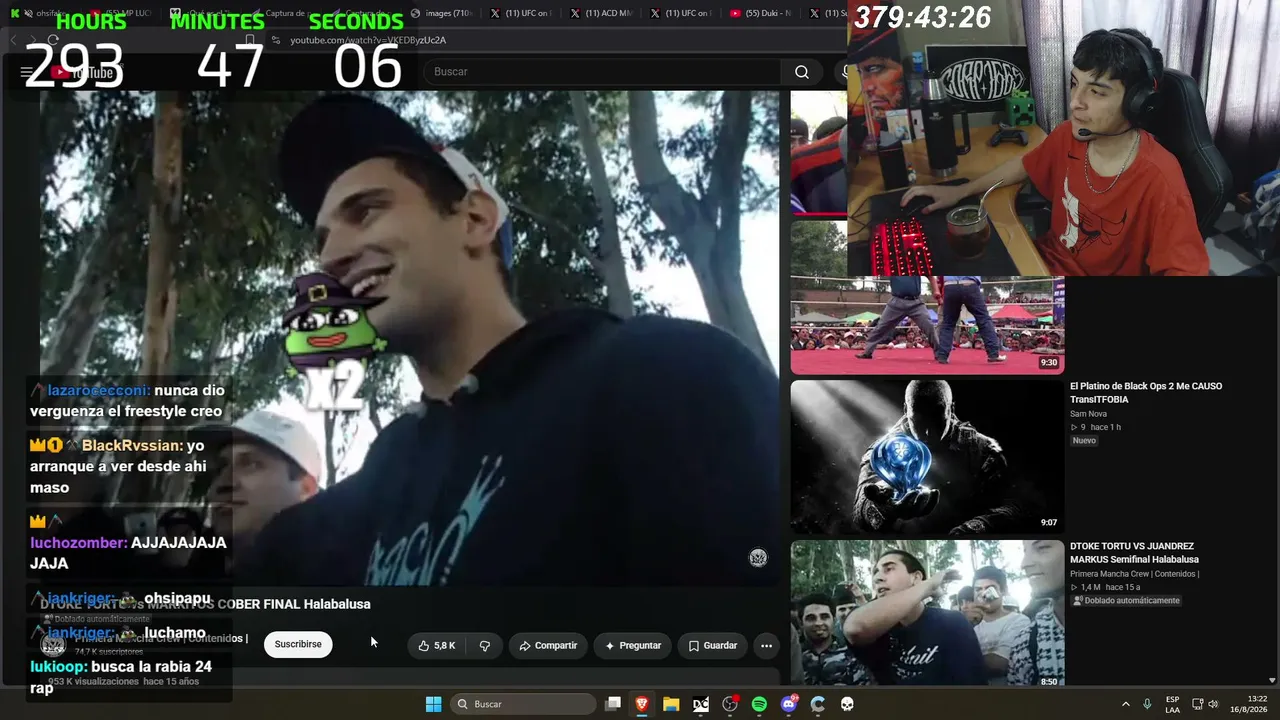Click the channel watermark icon on video

758,558
